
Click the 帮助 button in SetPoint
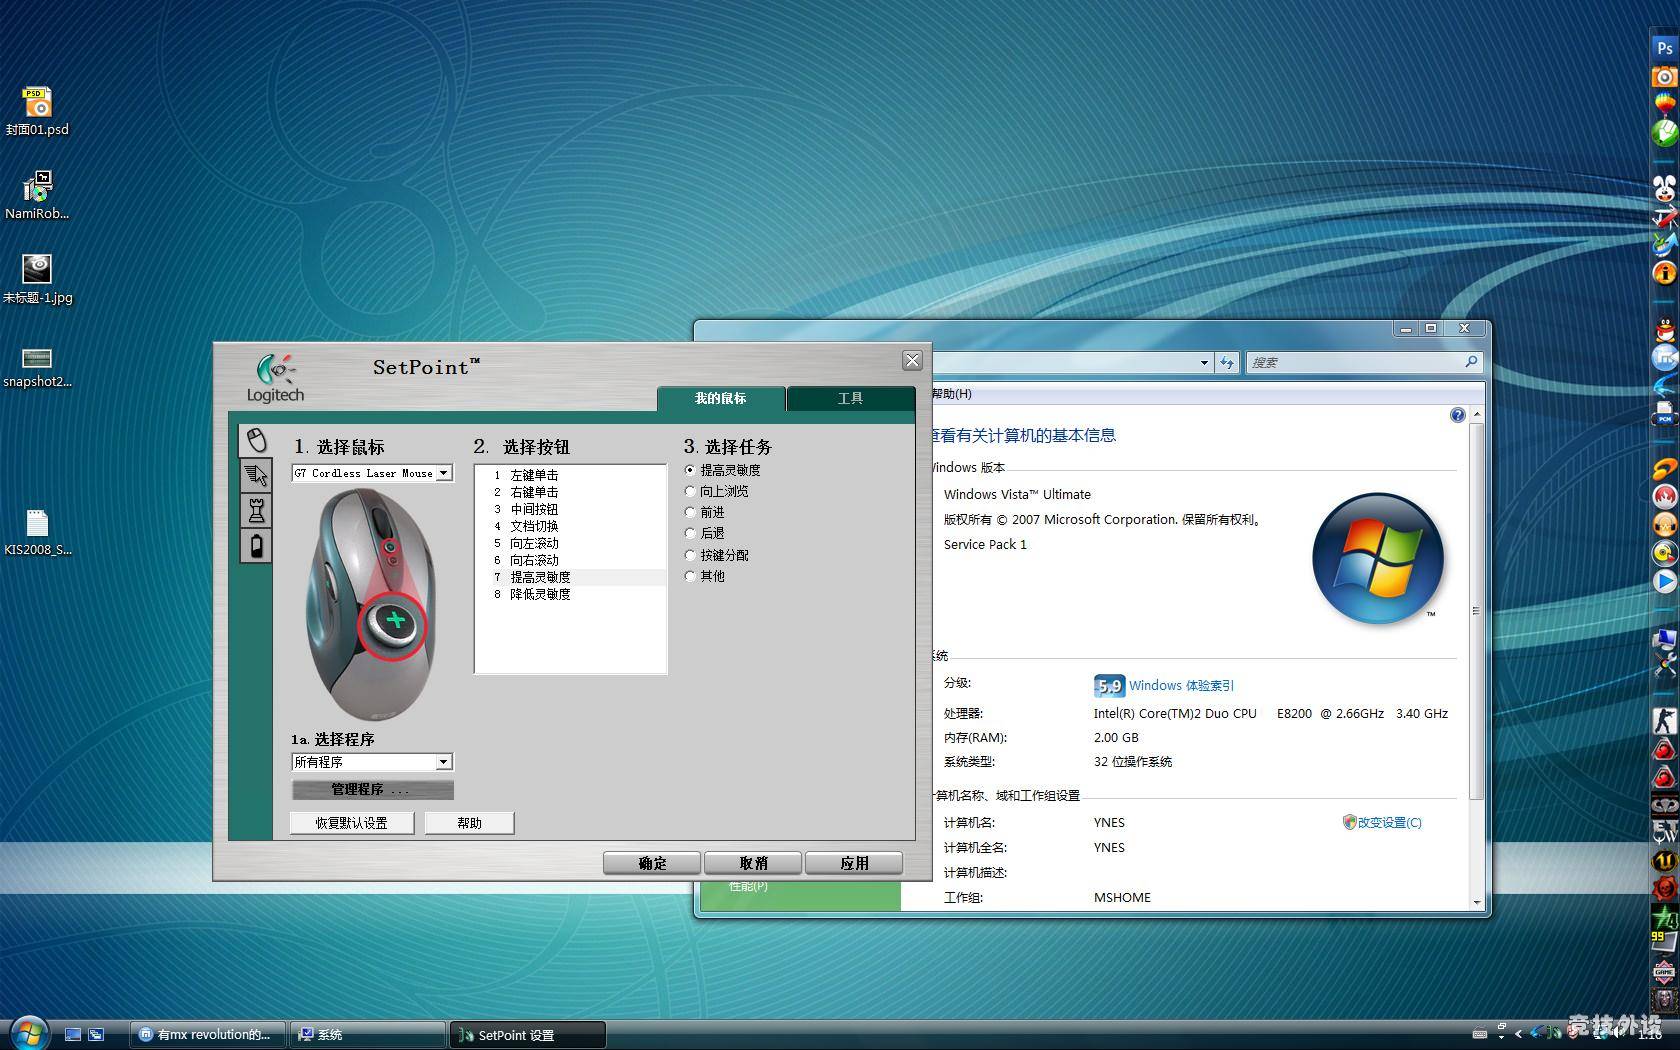click(x=470, y=823)
